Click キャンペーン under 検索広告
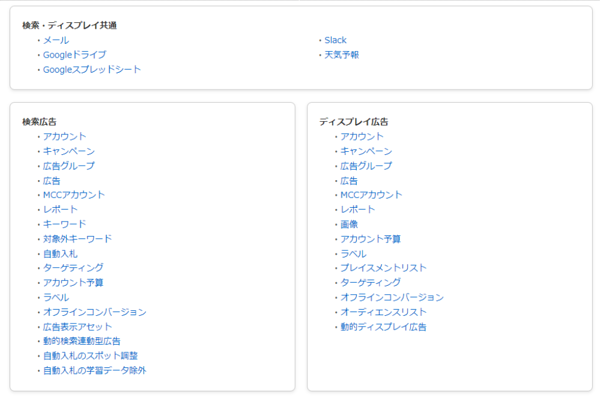This screenshot has height=398, width=600. click(x=69, y=151)
